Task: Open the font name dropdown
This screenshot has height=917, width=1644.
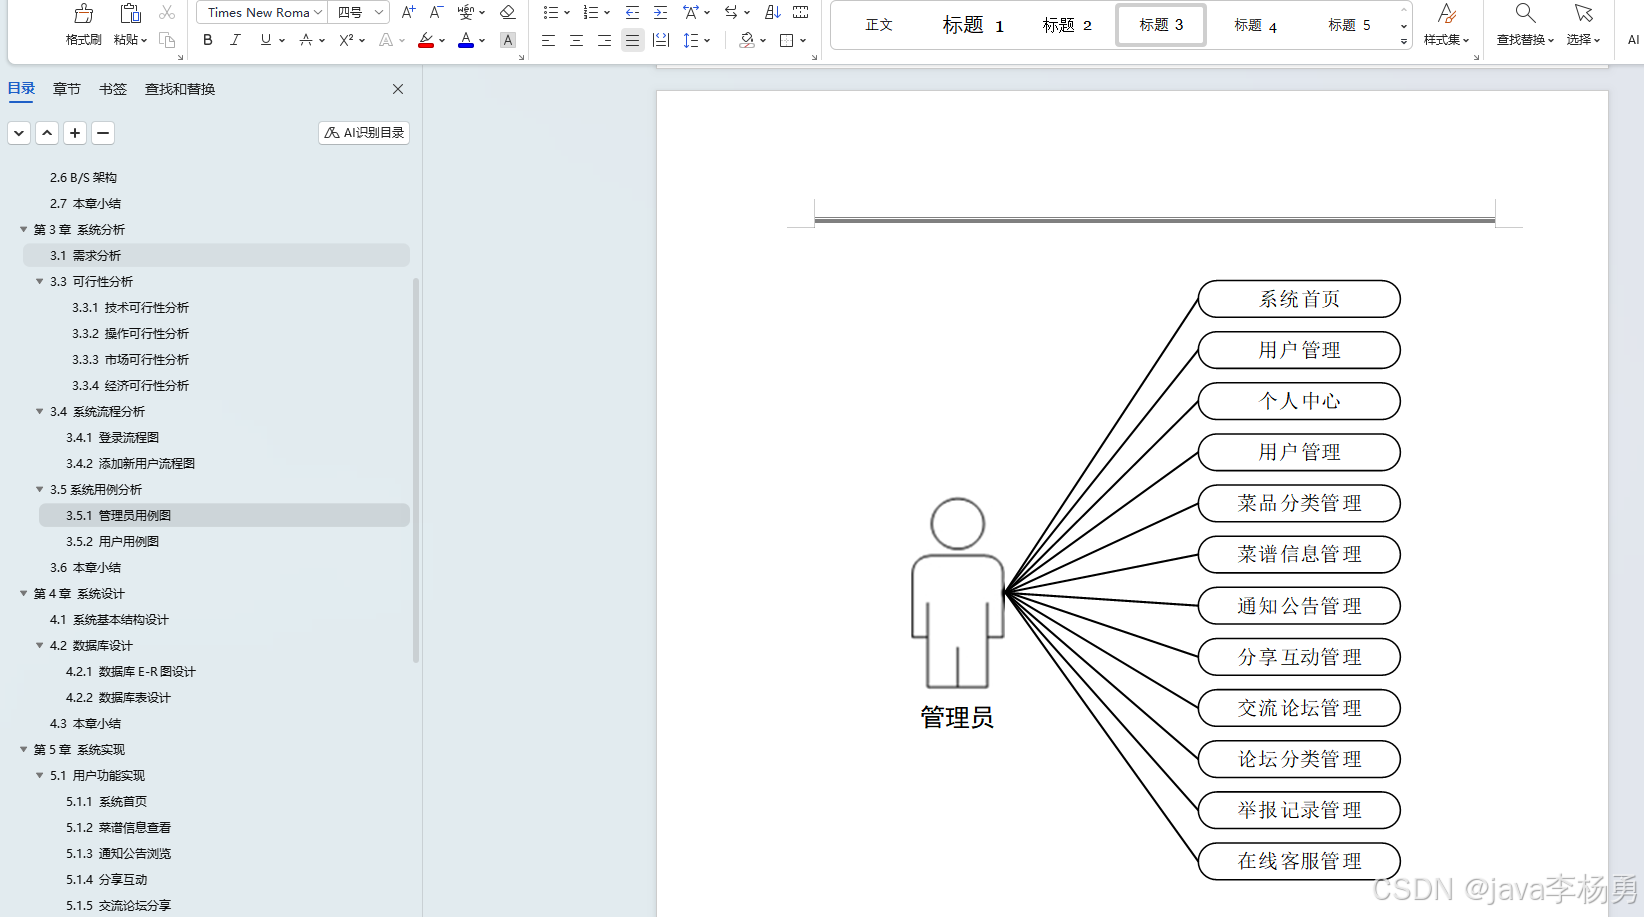Action: point(318,12)
